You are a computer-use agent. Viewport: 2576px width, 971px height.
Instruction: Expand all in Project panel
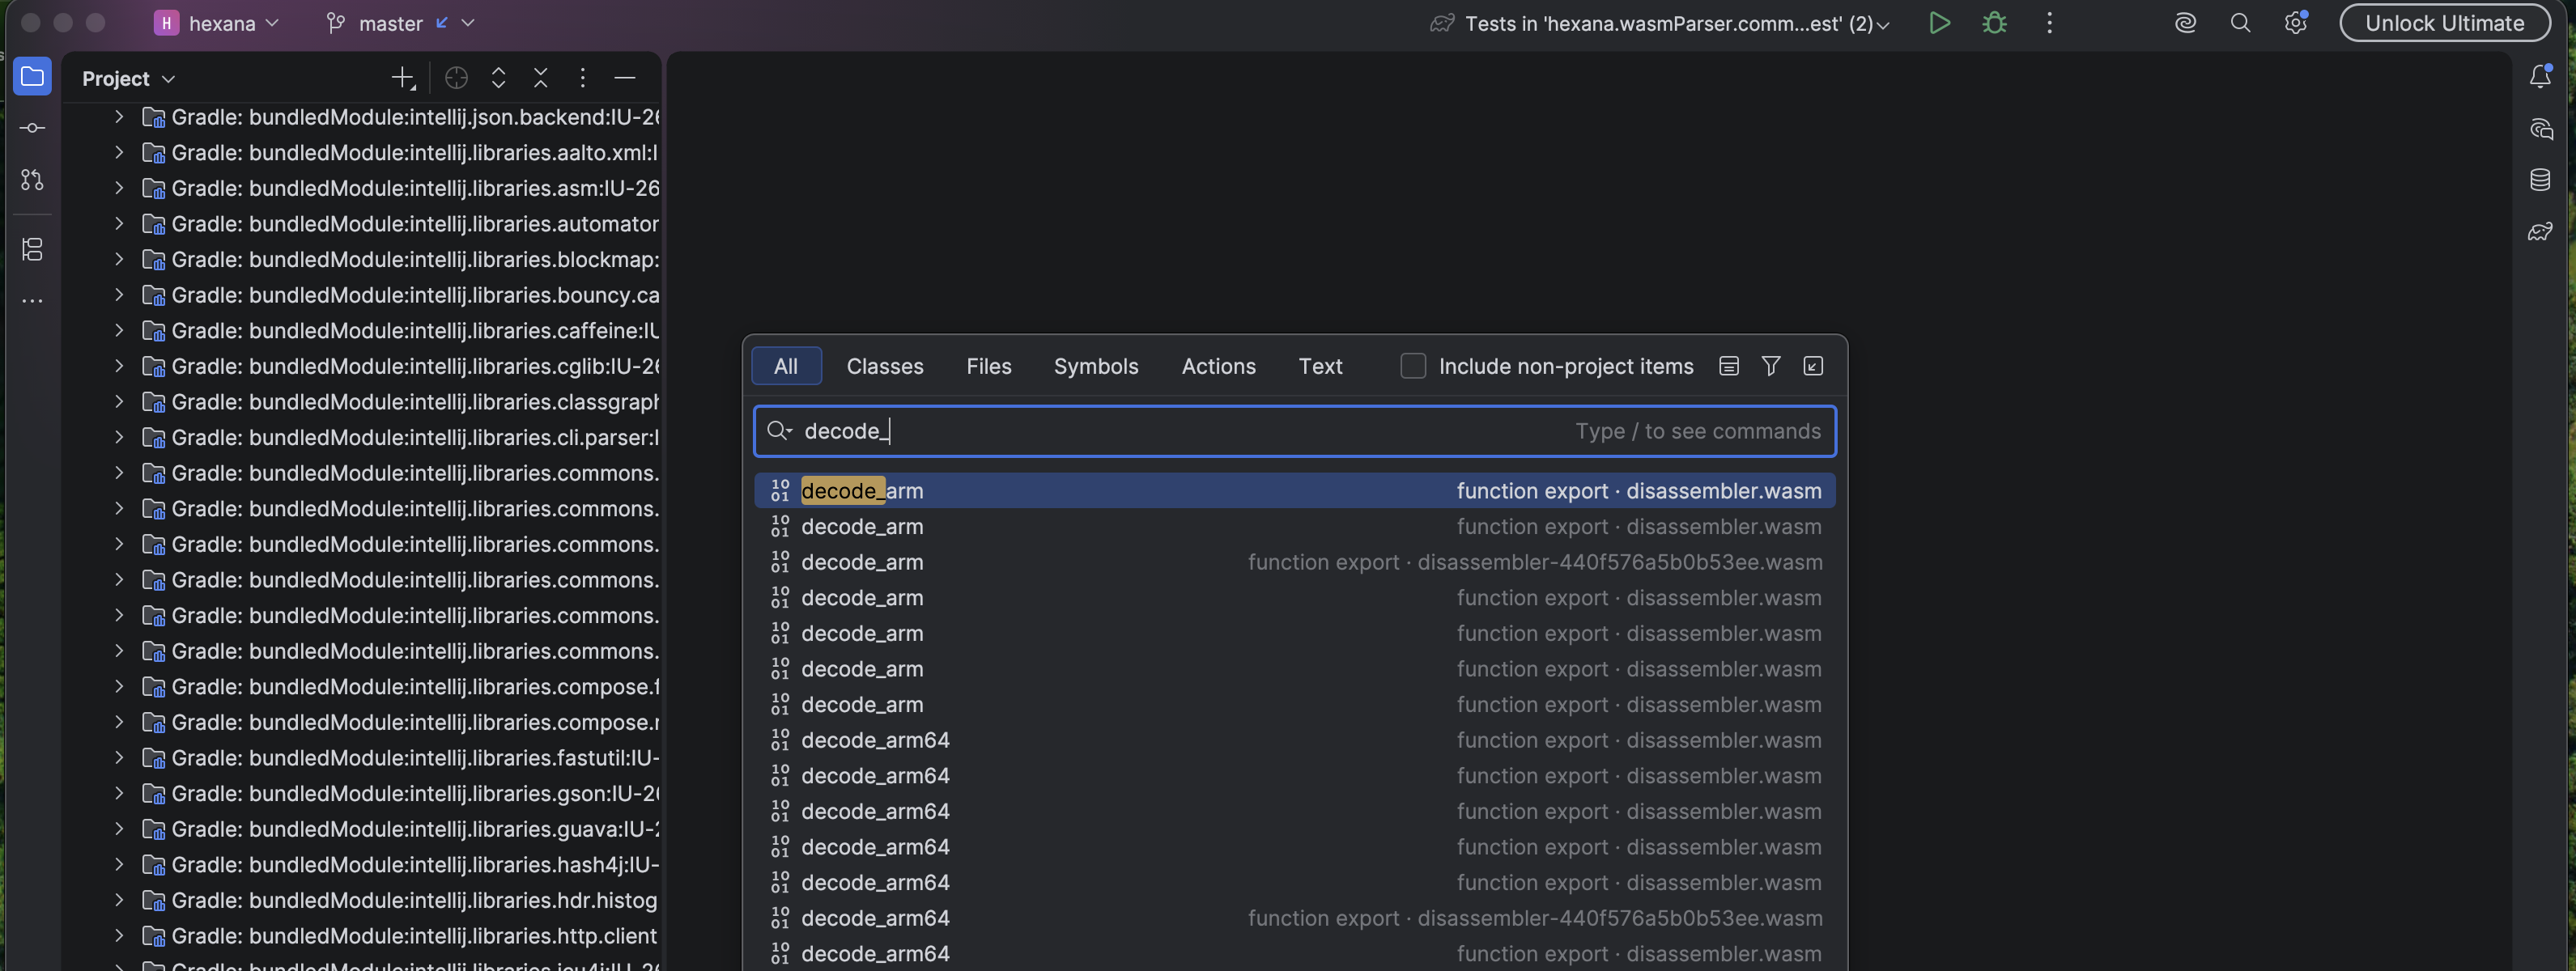[498, 78]
